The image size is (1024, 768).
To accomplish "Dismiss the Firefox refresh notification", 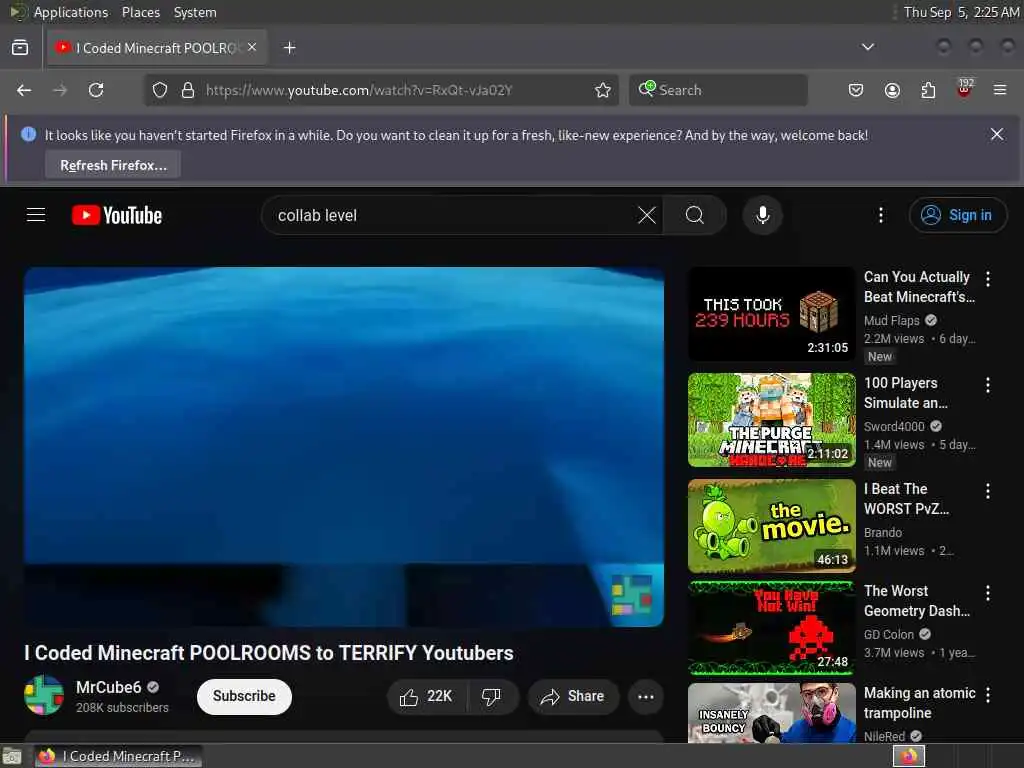I will point(997,135).
